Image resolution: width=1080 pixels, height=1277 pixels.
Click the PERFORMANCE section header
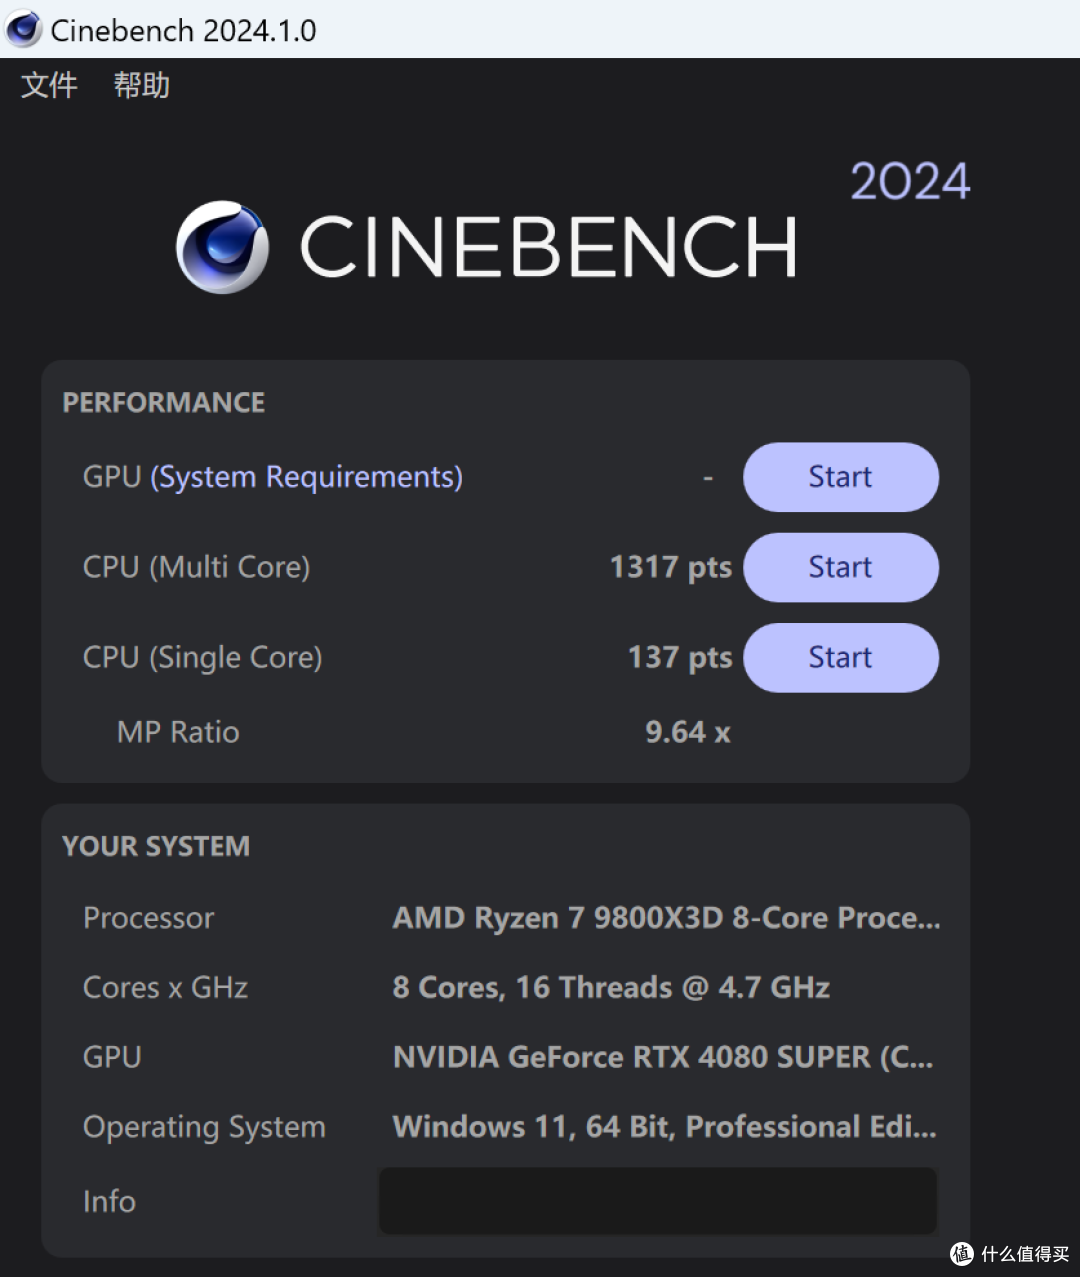pos(163,402)
